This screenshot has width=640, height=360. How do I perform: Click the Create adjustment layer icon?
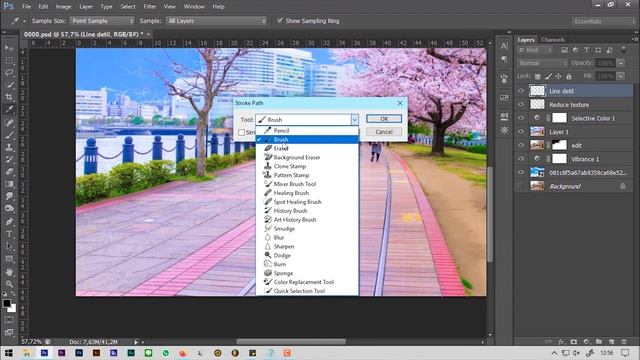click(587, 341)
